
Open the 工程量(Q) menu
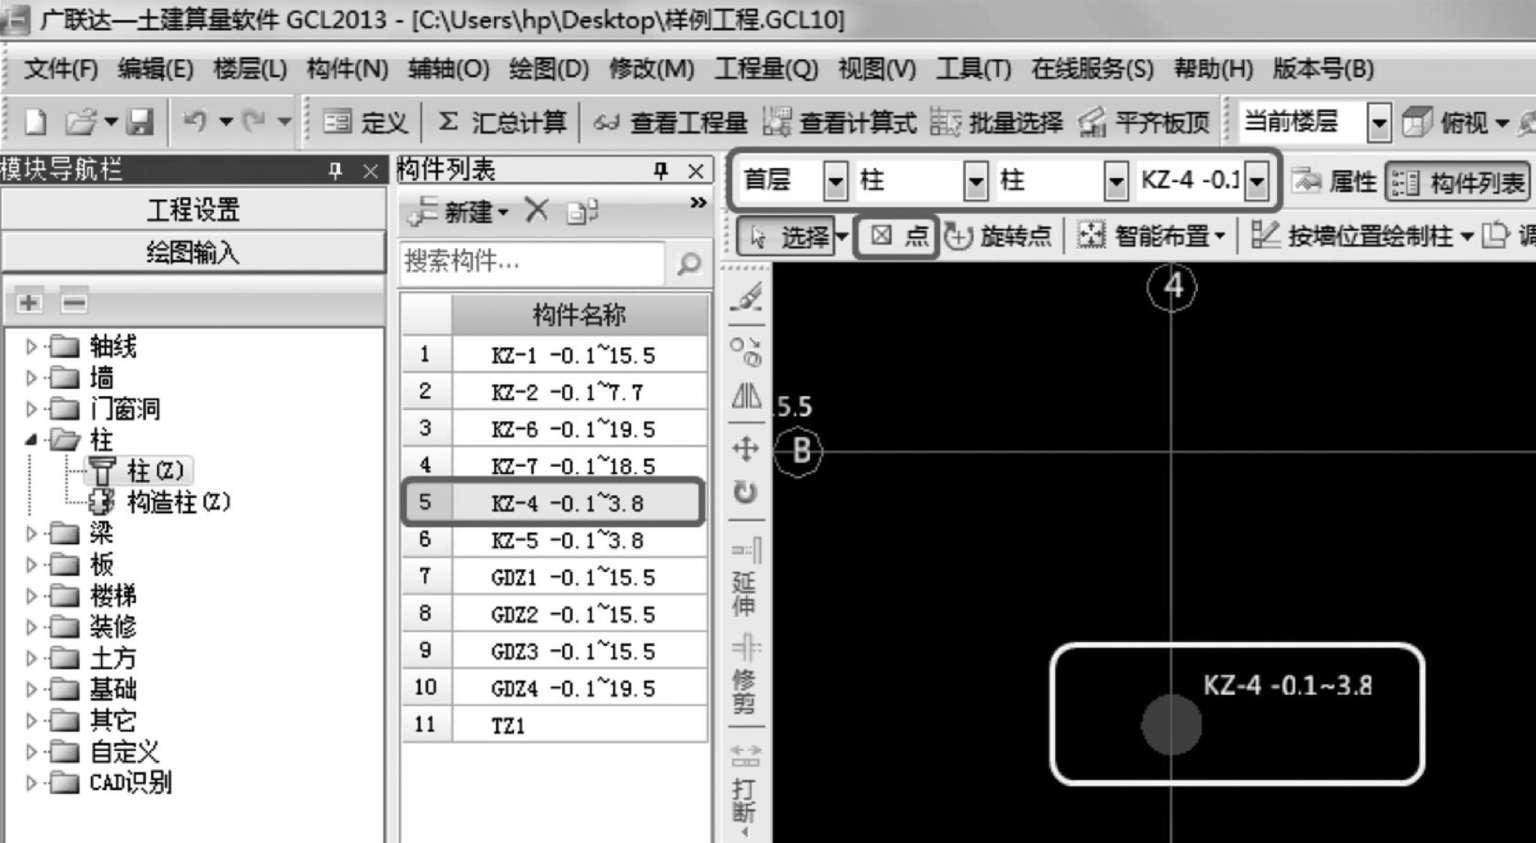[x=766, y=69]
